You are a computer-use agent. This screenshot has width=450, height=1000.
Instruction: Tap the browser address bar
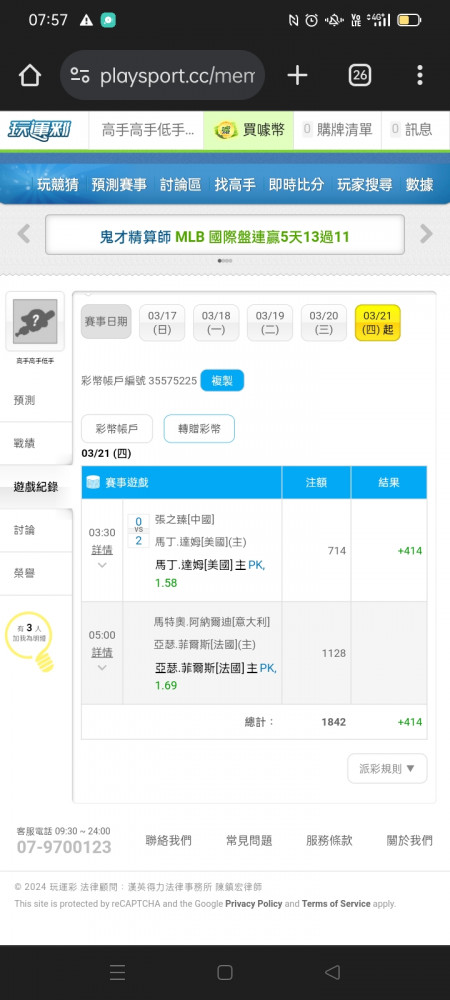coord(163,75)
